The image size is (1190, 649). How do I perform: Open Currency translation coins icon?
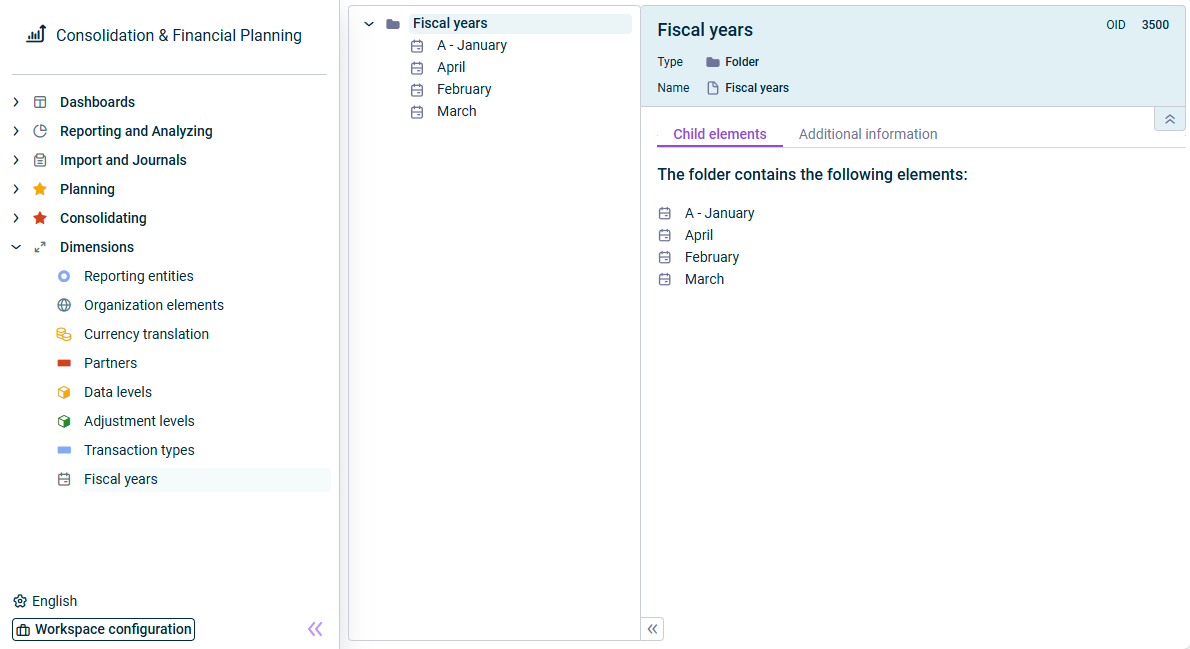tap(65, 334)
